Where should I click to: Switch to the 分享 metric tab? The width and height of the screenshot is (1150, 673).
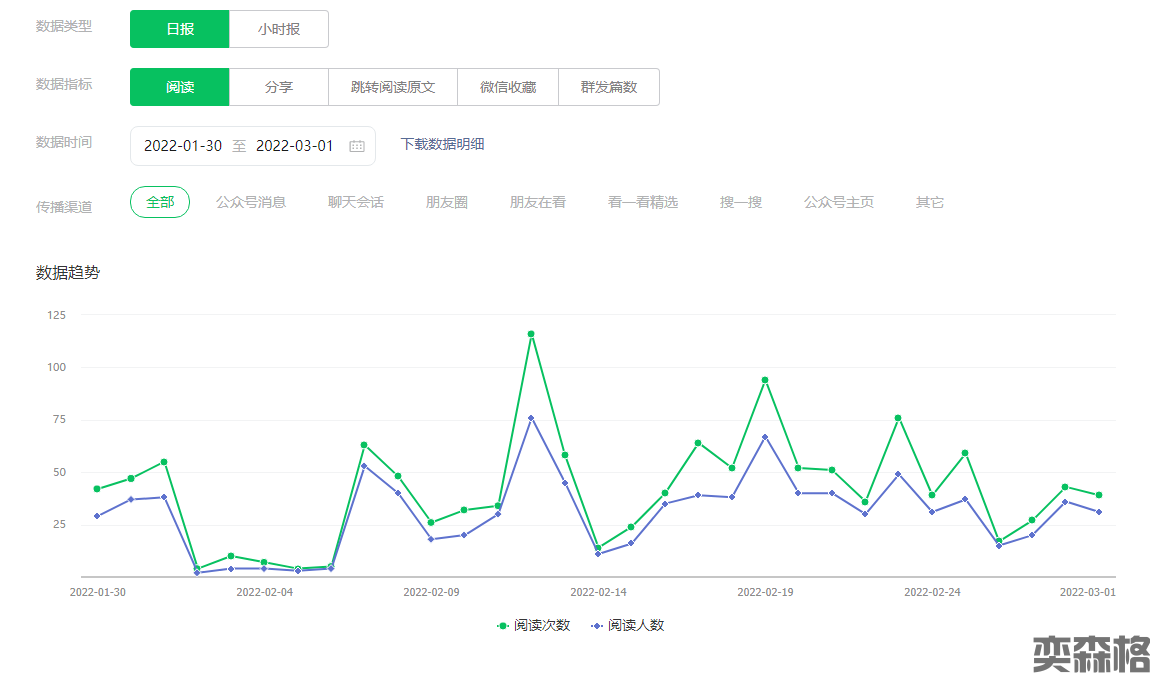point(279,87)
